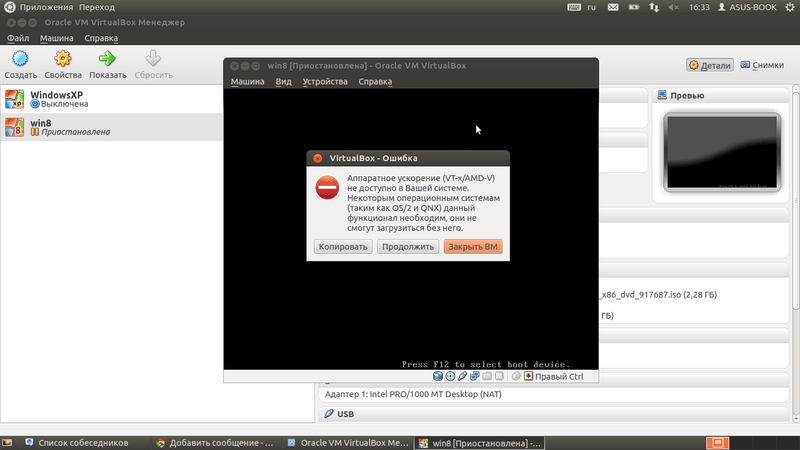
Task: Click the greyed square indicator after shared folders
Action: 499,377
